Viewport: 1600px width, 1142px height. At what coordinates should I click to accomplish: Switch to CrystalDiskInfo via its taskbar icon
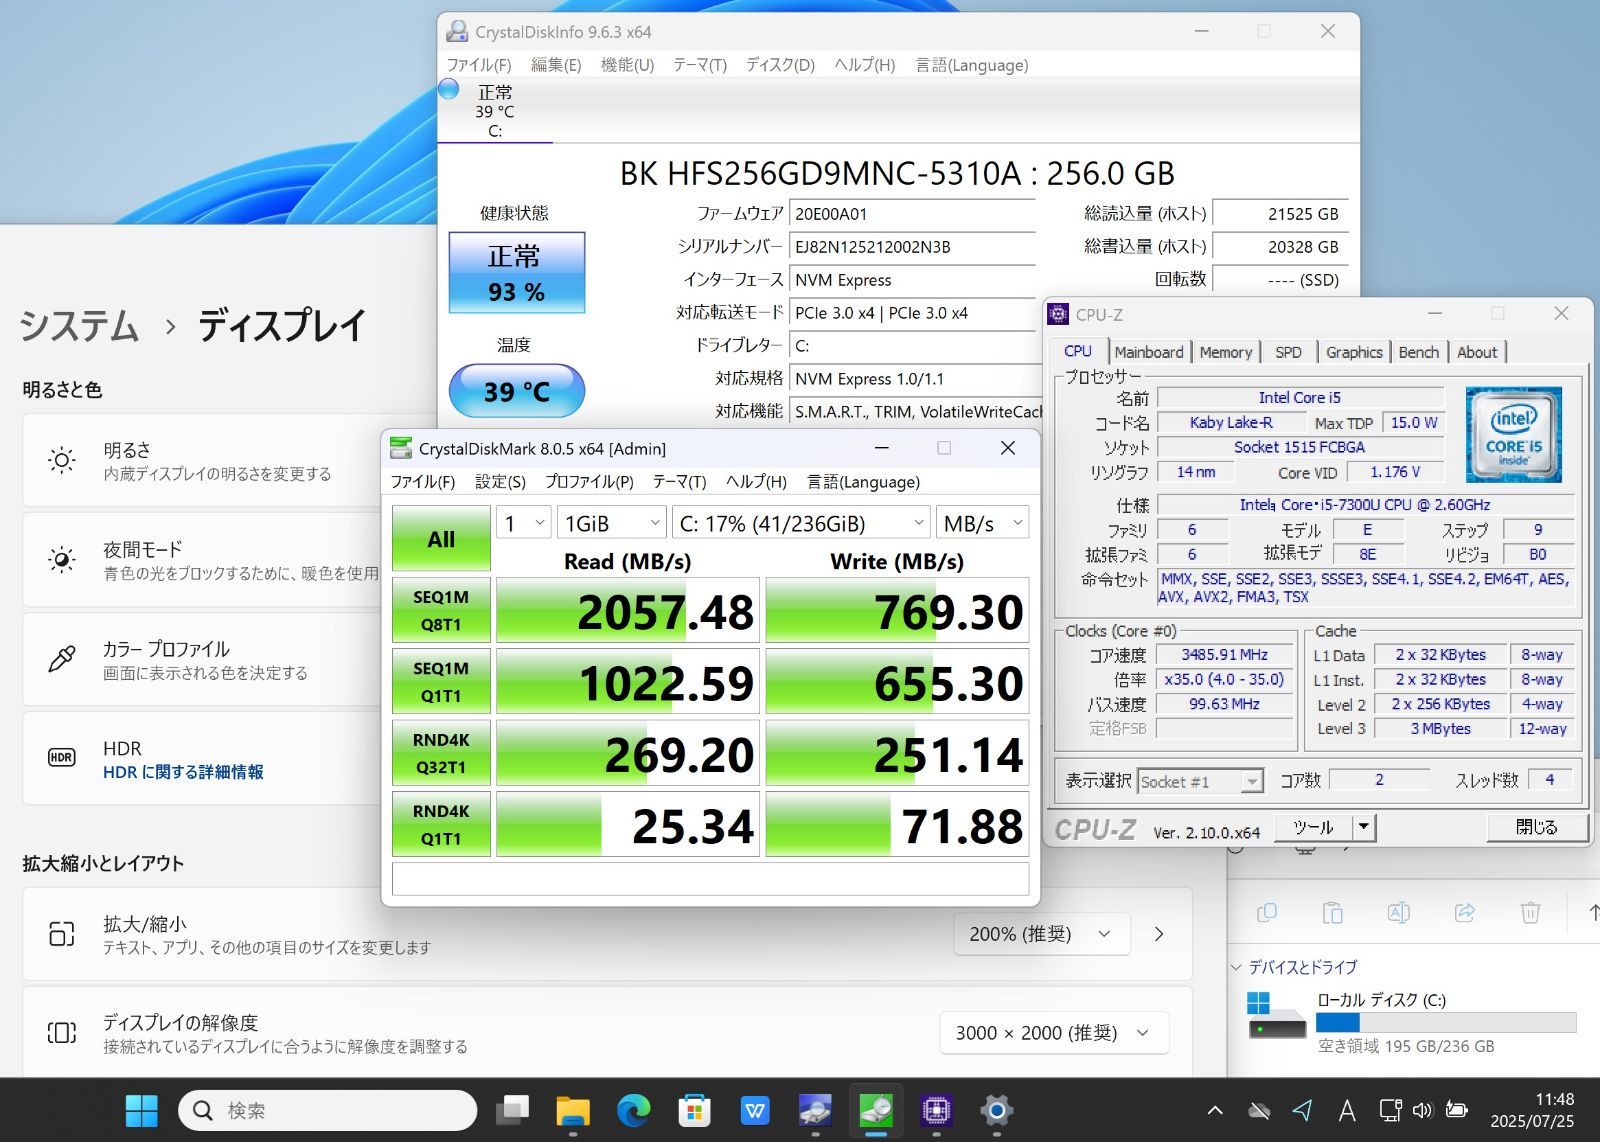(x=816, y=1110)
